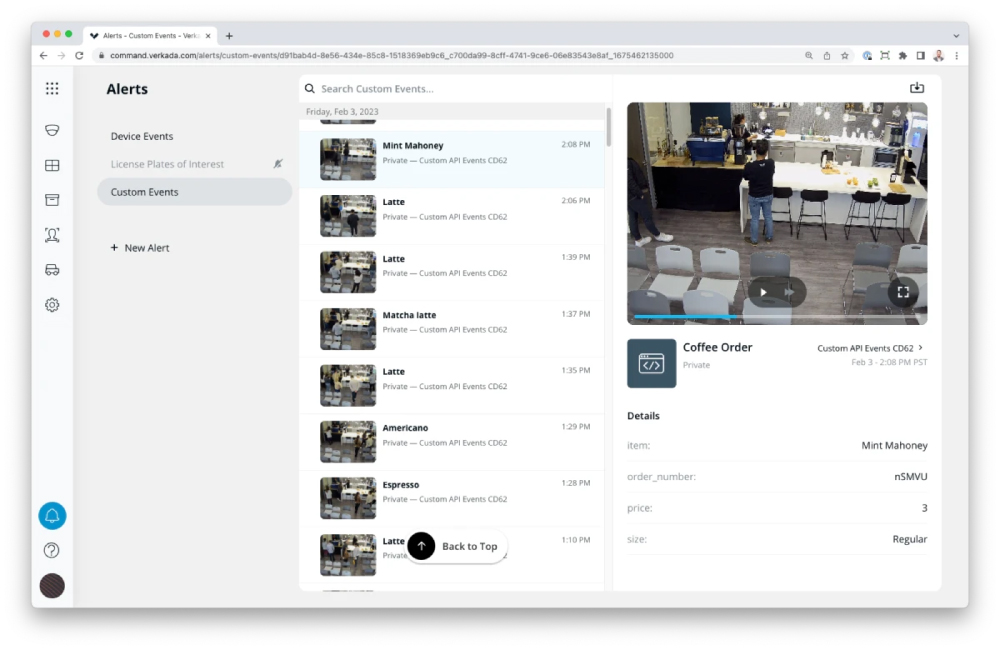Open the archive box icon in sidebar
1000x650 pixels.
point(52,200)
